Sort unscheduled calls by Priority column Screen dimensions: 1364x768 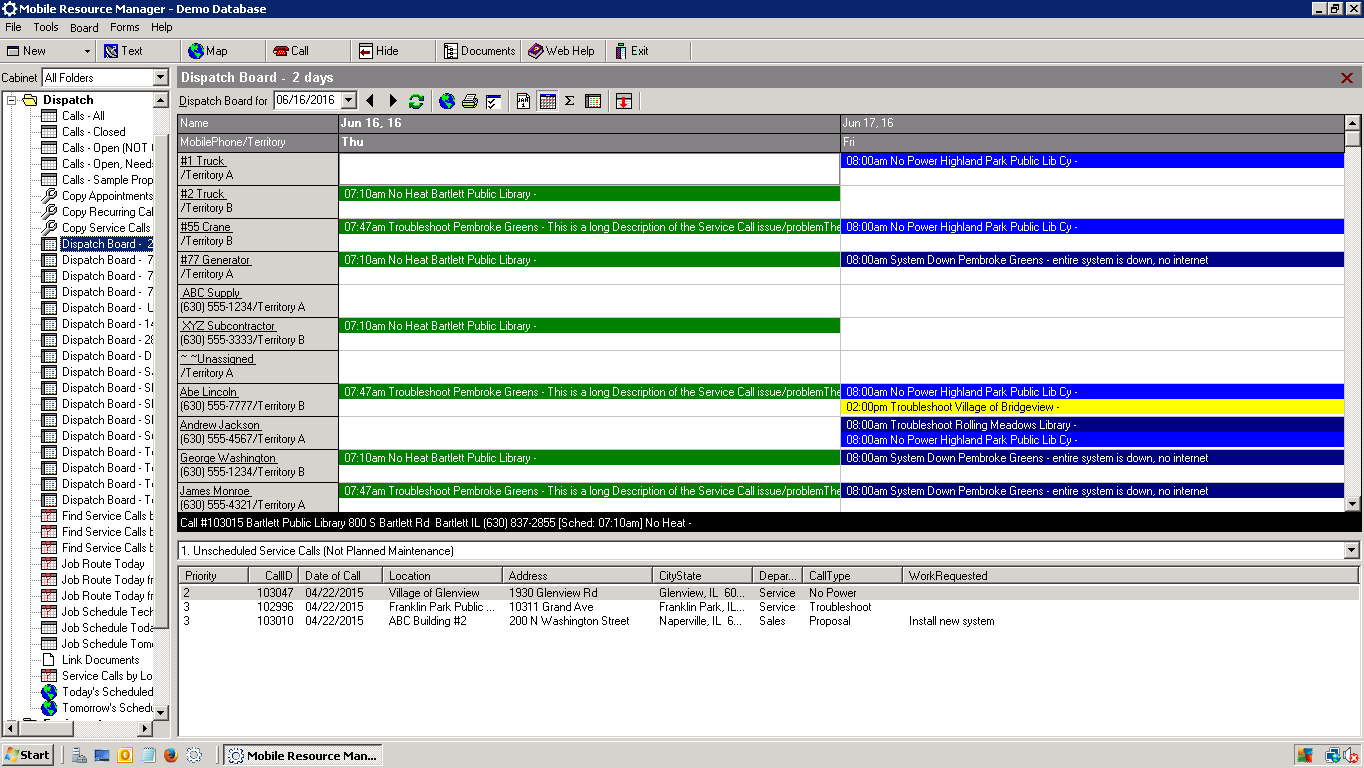[x=214, y=576]
